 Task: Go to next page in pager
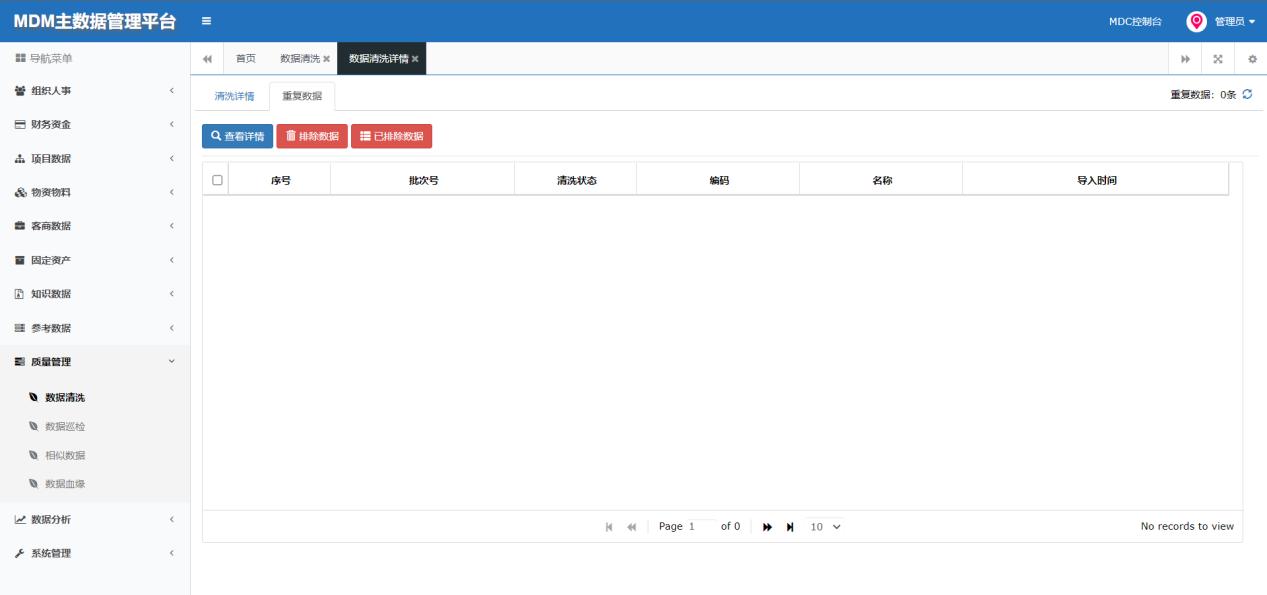point(768,527)
